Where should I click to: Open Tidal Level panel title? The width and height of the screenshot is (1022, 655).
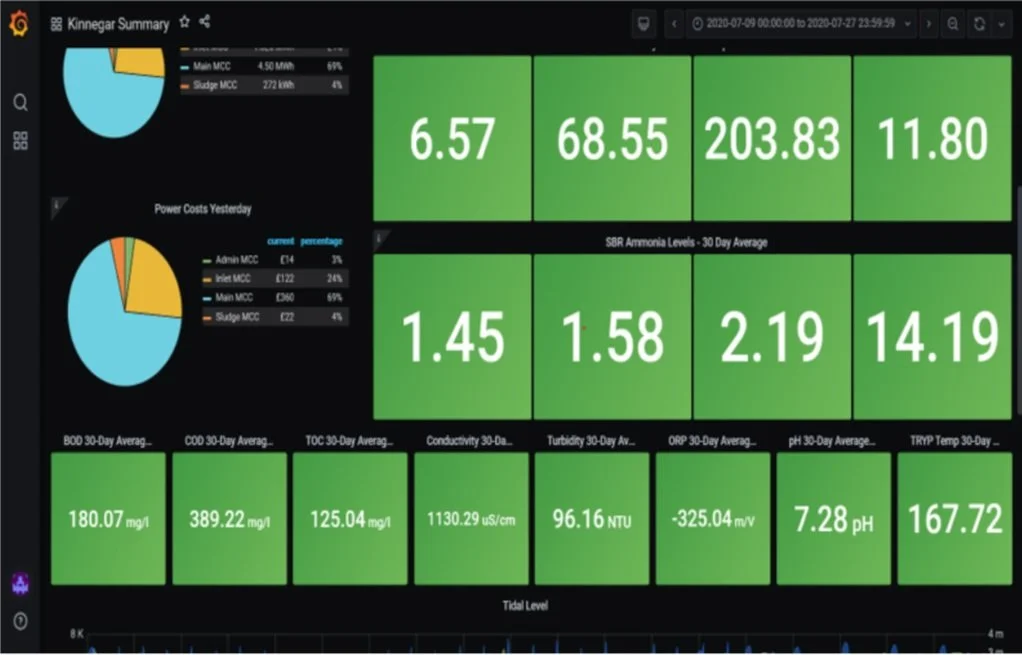[x=525, y=605]
